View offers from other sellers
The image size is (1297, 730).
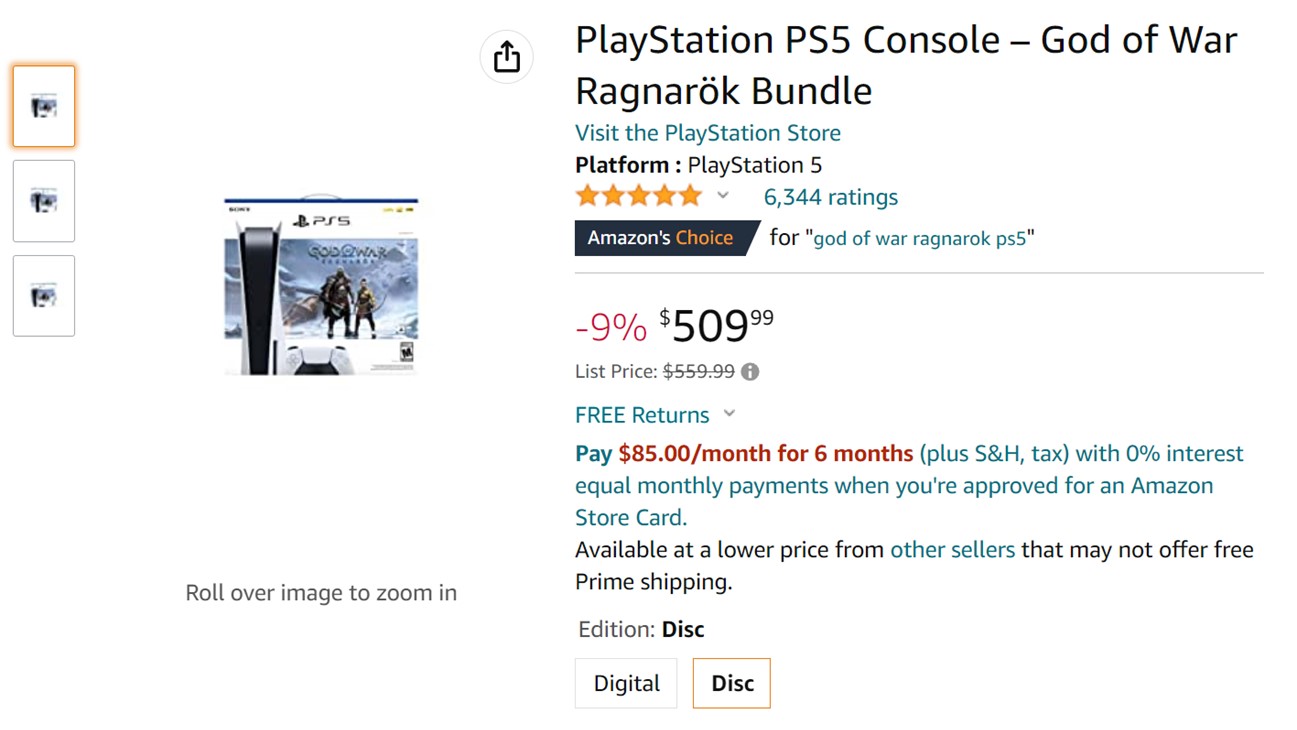(952, 549)
